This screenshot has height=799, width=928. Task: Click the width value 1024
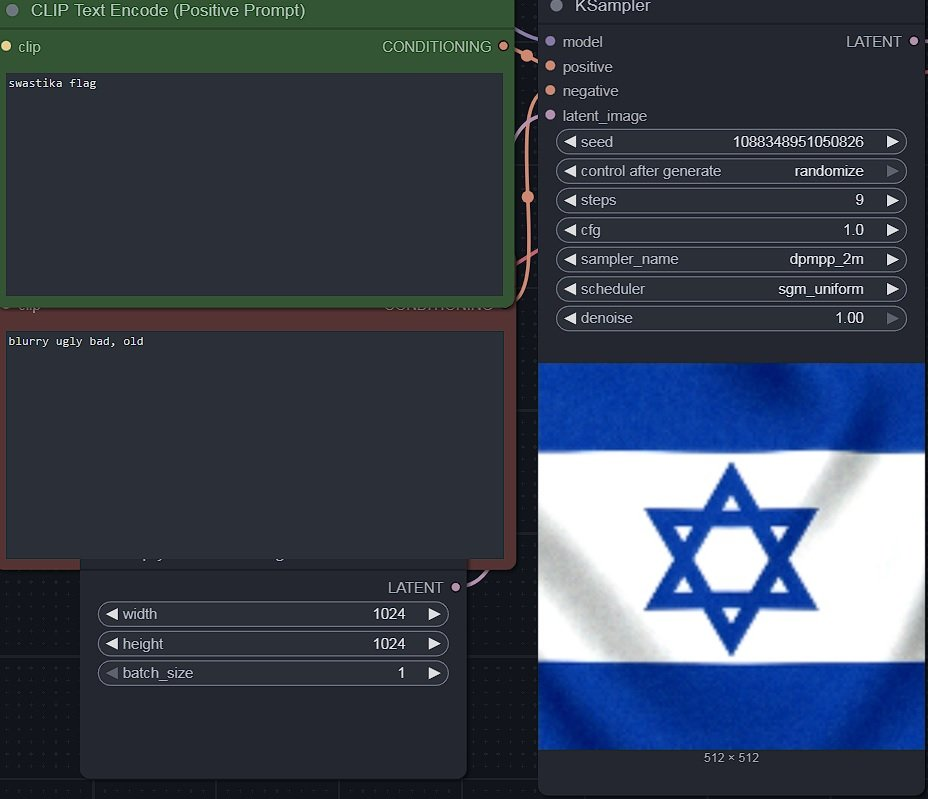pyautogui.click(x=389, y=614)
